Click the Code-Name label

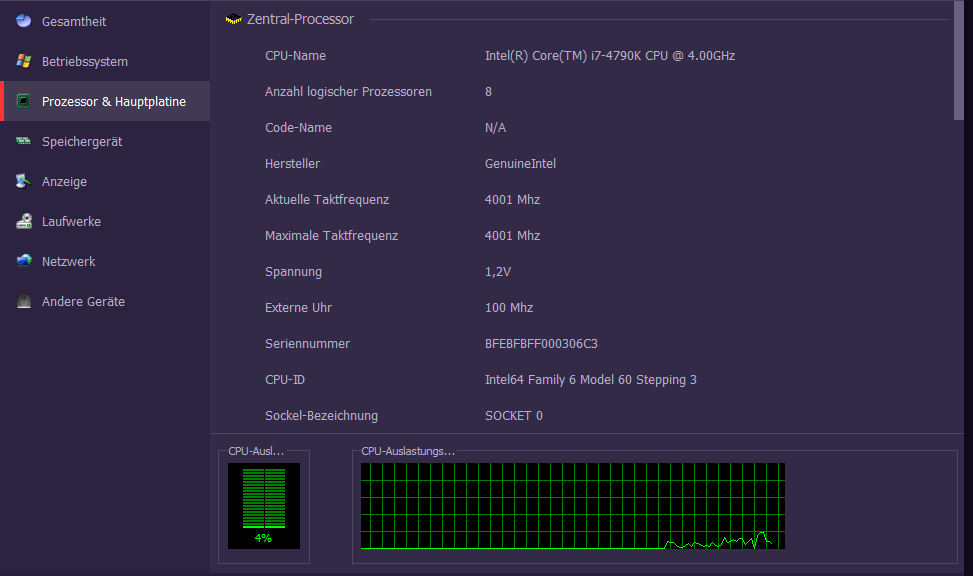point(298,128)
